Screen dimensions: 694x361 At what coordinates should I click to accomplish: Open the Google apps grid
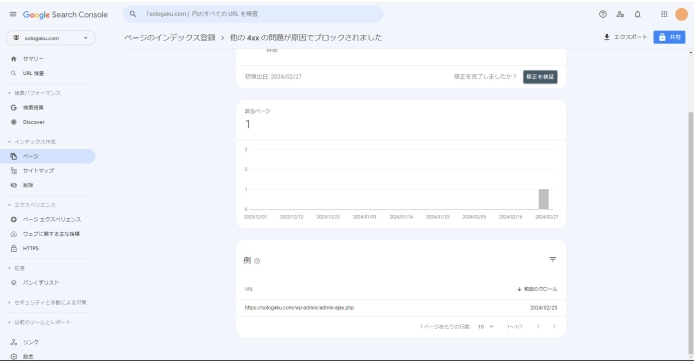coord(664,14)
